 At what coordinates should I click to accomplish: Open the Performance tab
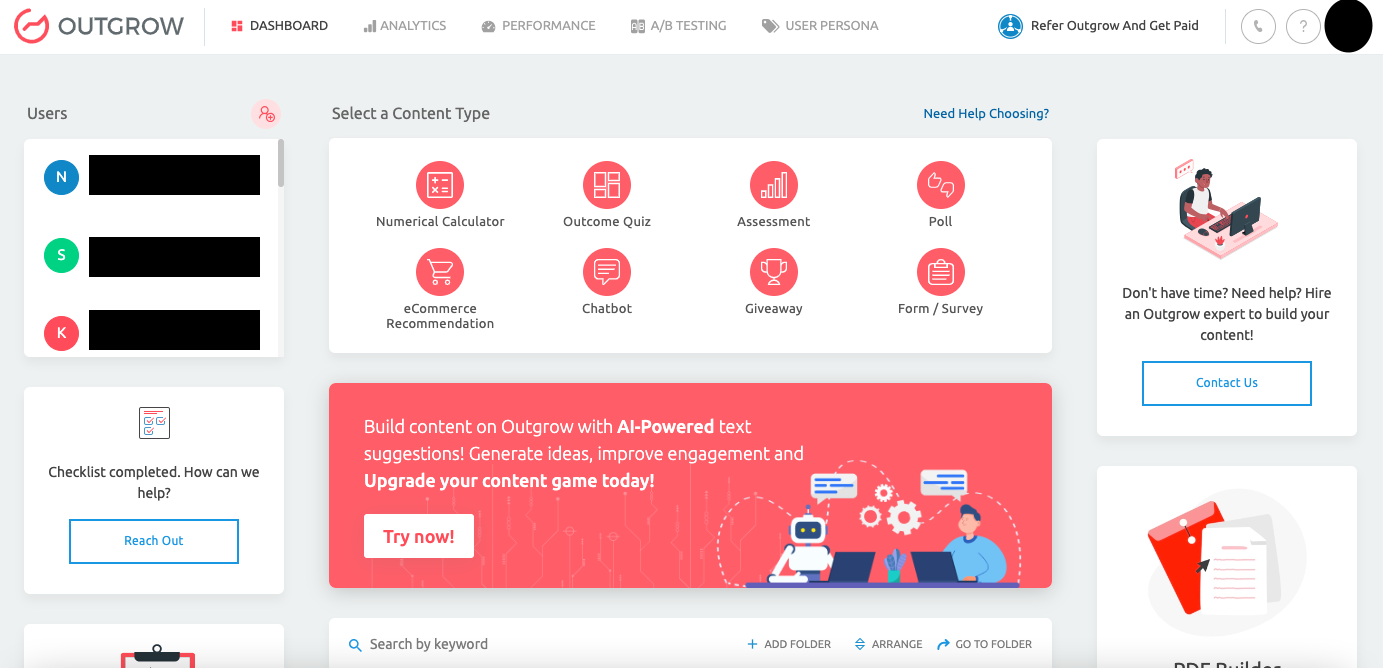(x=538, y=26)
